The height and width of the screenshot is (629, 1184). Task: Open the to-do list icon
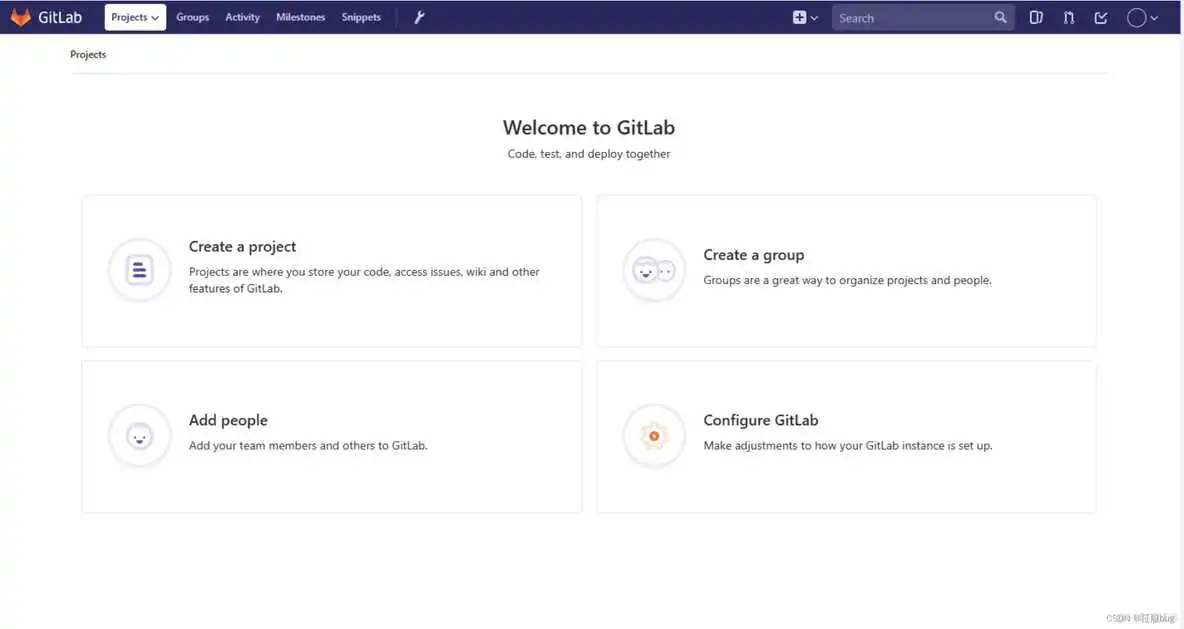1101,17
